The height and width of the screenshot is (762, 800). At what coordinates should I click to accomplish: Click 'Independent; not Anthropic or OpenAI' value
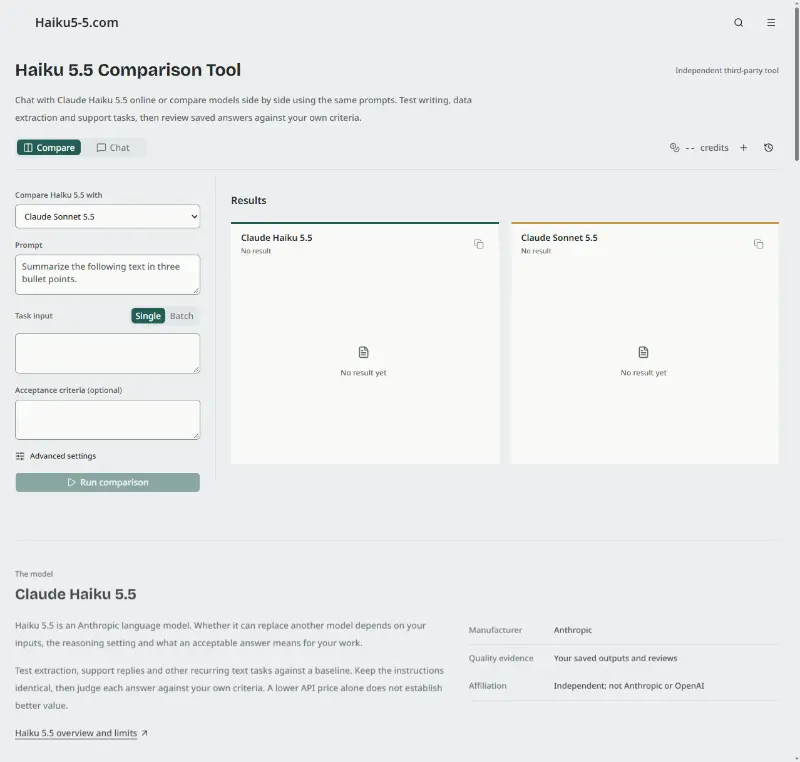[629, 686]
